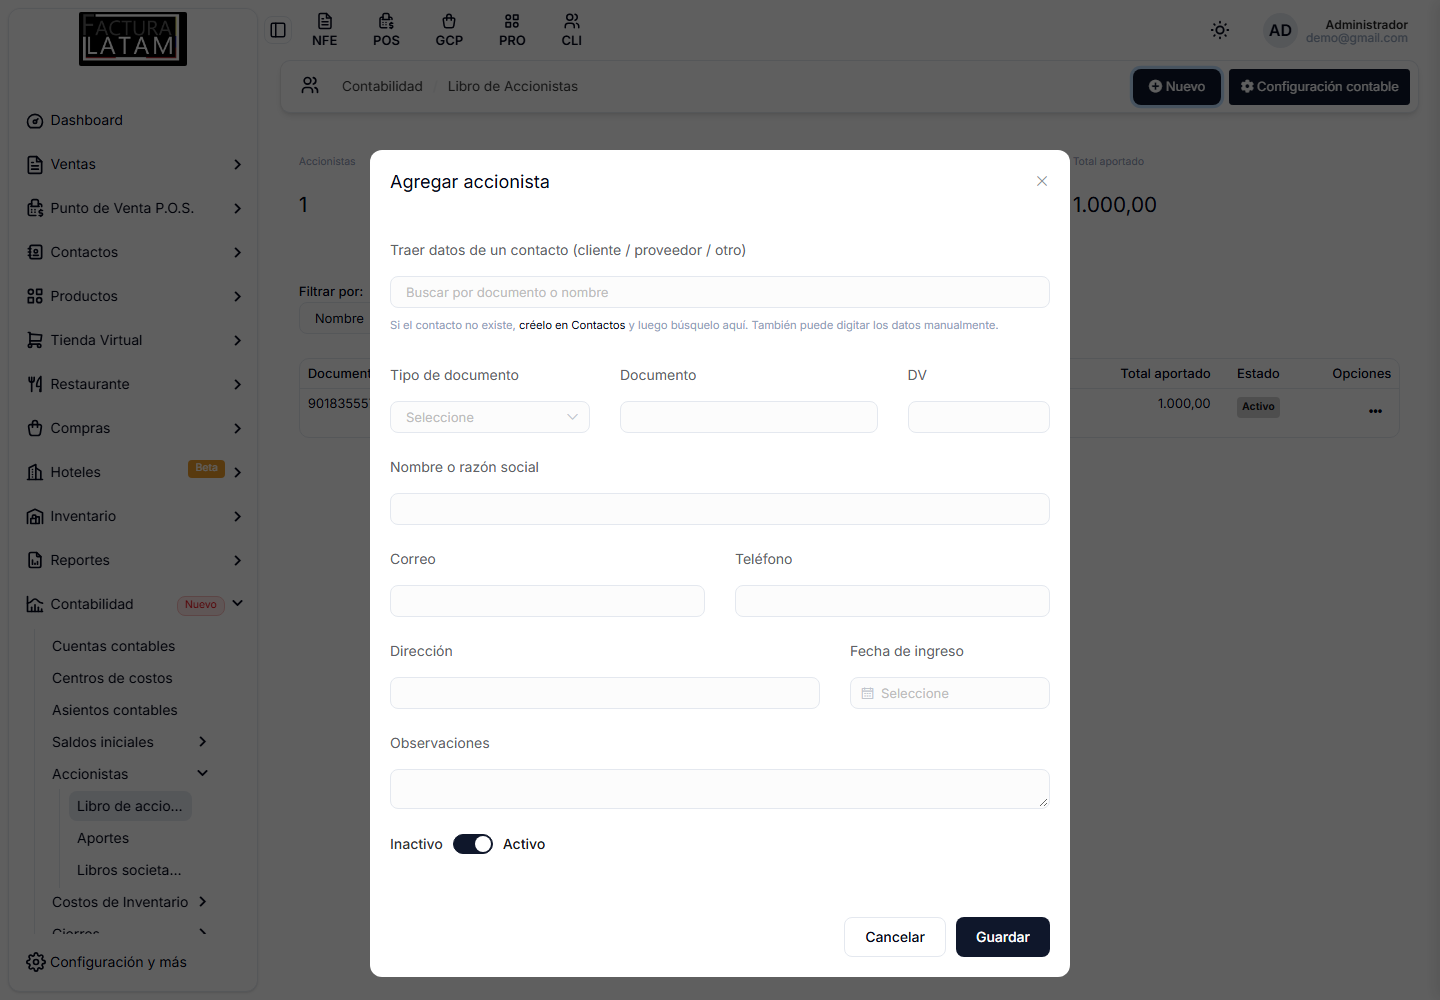
Task: Go to Aportes menu item
Action: tap(103, 838)
